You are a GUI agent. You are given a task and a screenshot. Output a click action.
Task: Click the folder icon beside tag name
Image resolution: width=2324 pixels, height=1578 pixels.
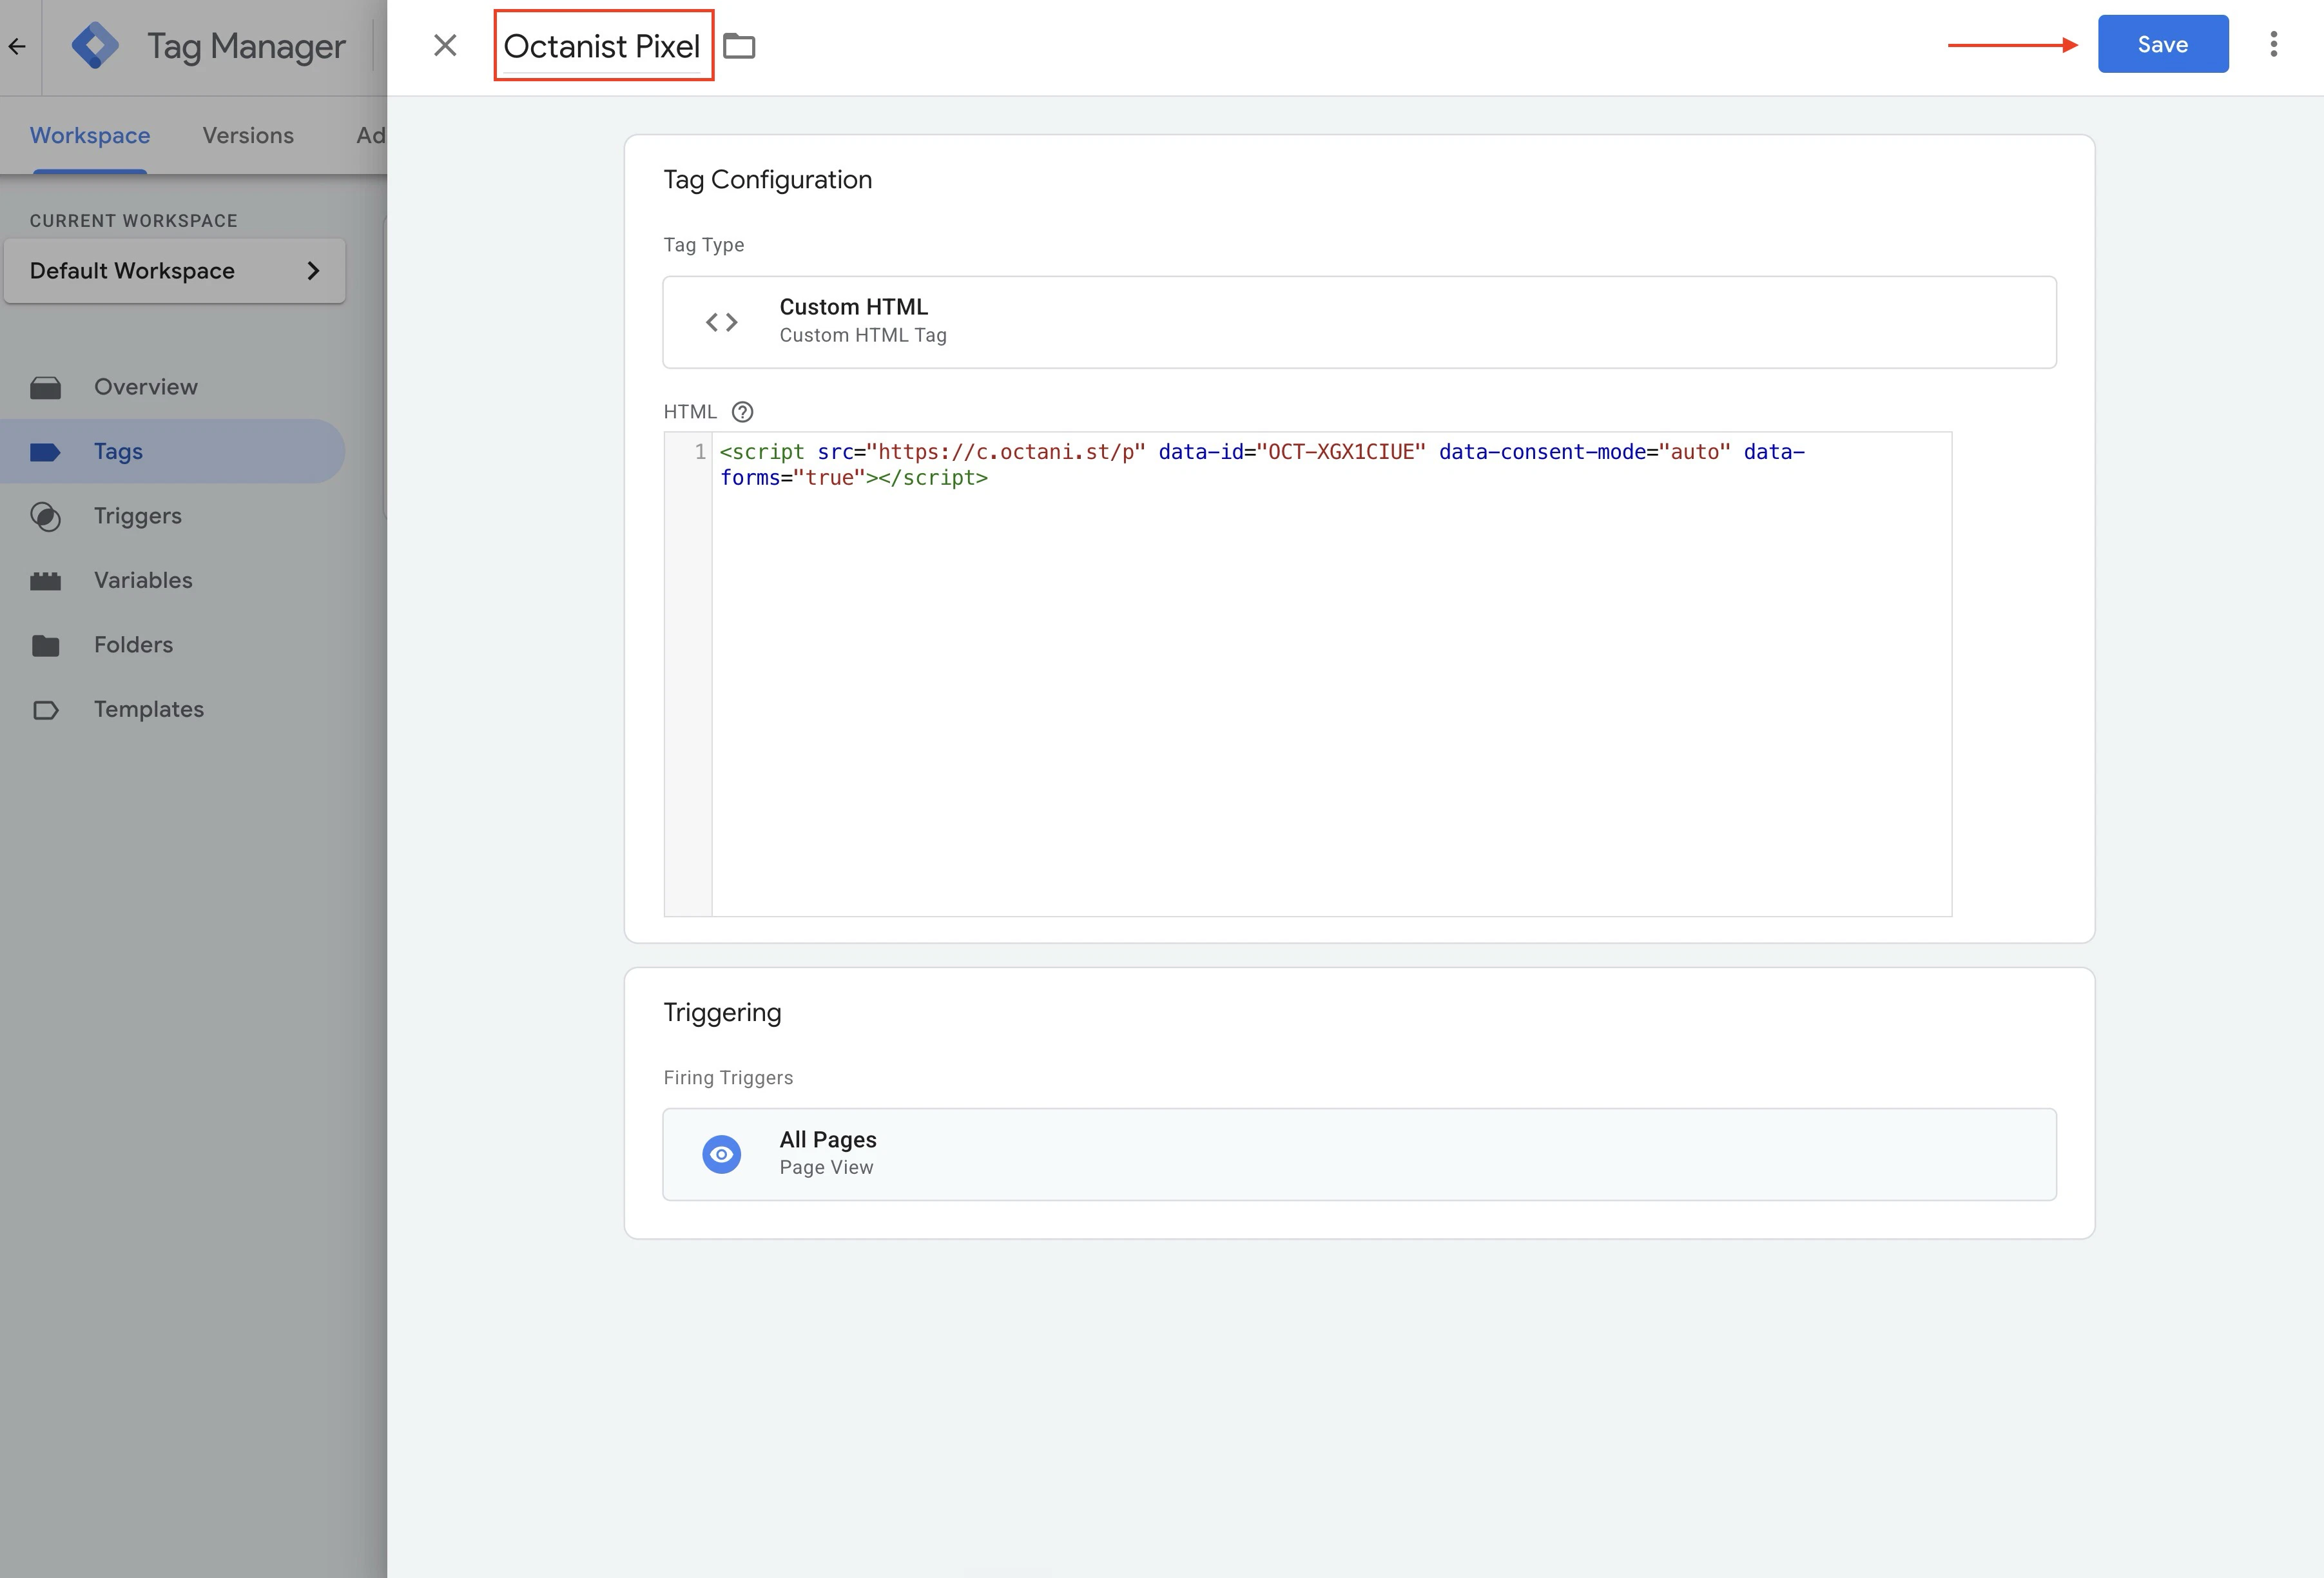point(739,46)
